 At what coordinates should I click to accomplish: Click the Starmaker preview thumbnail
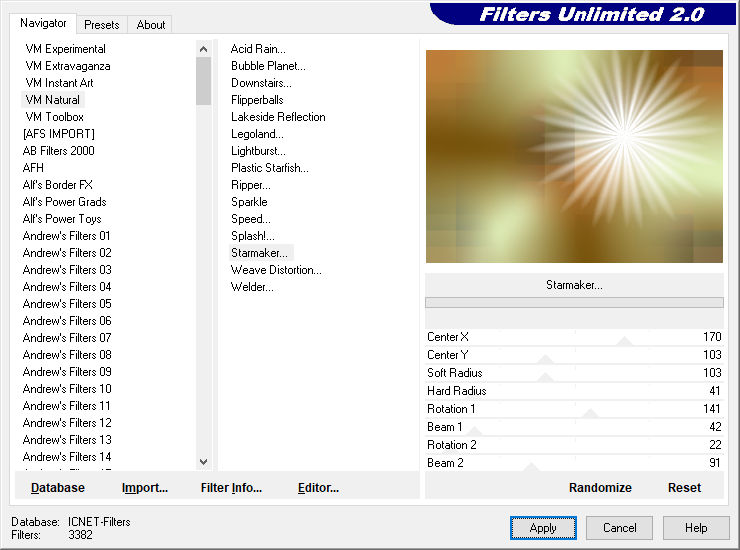574,156
